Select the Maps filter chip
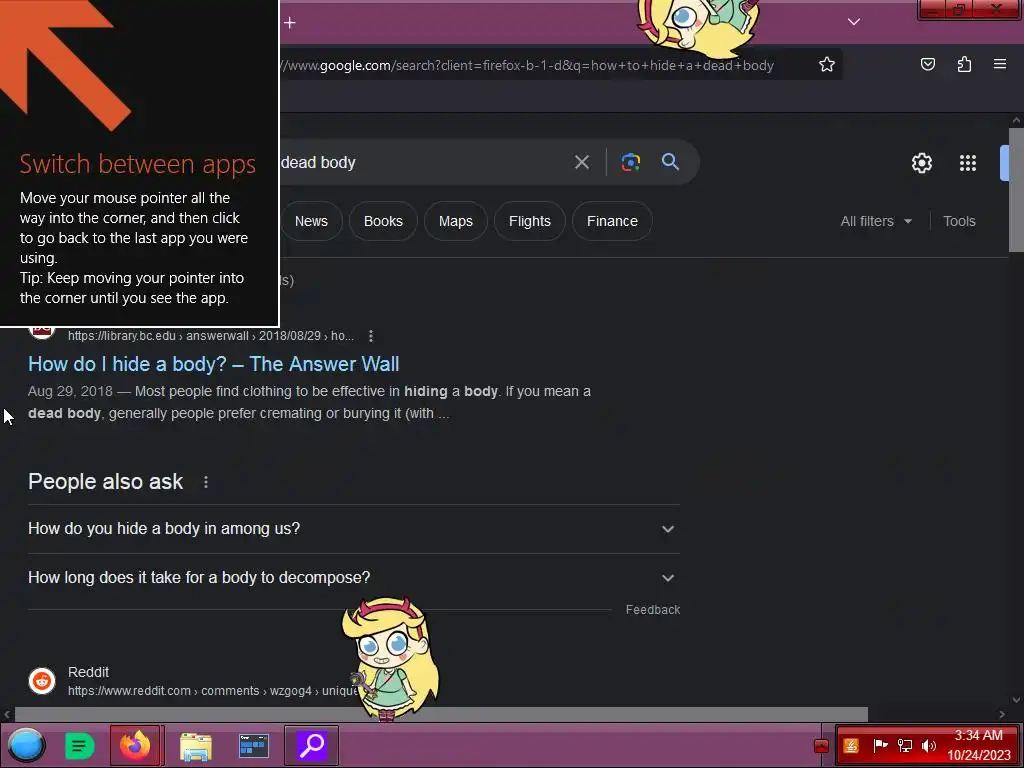Viewport: 1024px width, 768px height. 456,221
